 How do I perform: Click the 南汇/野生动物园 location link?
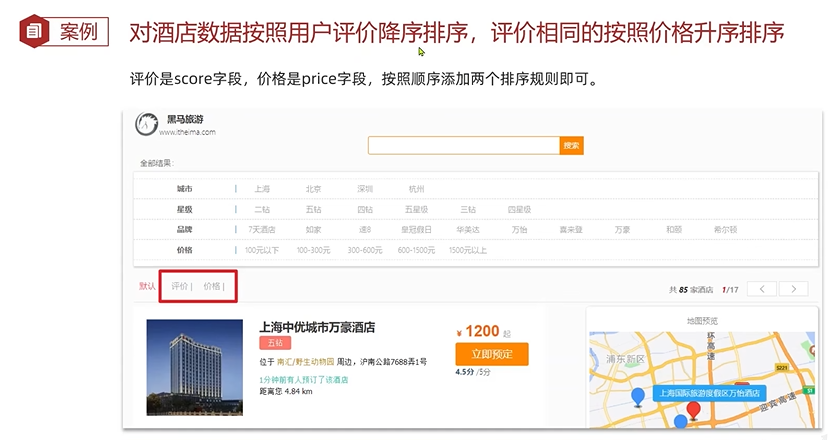point(305,362)
